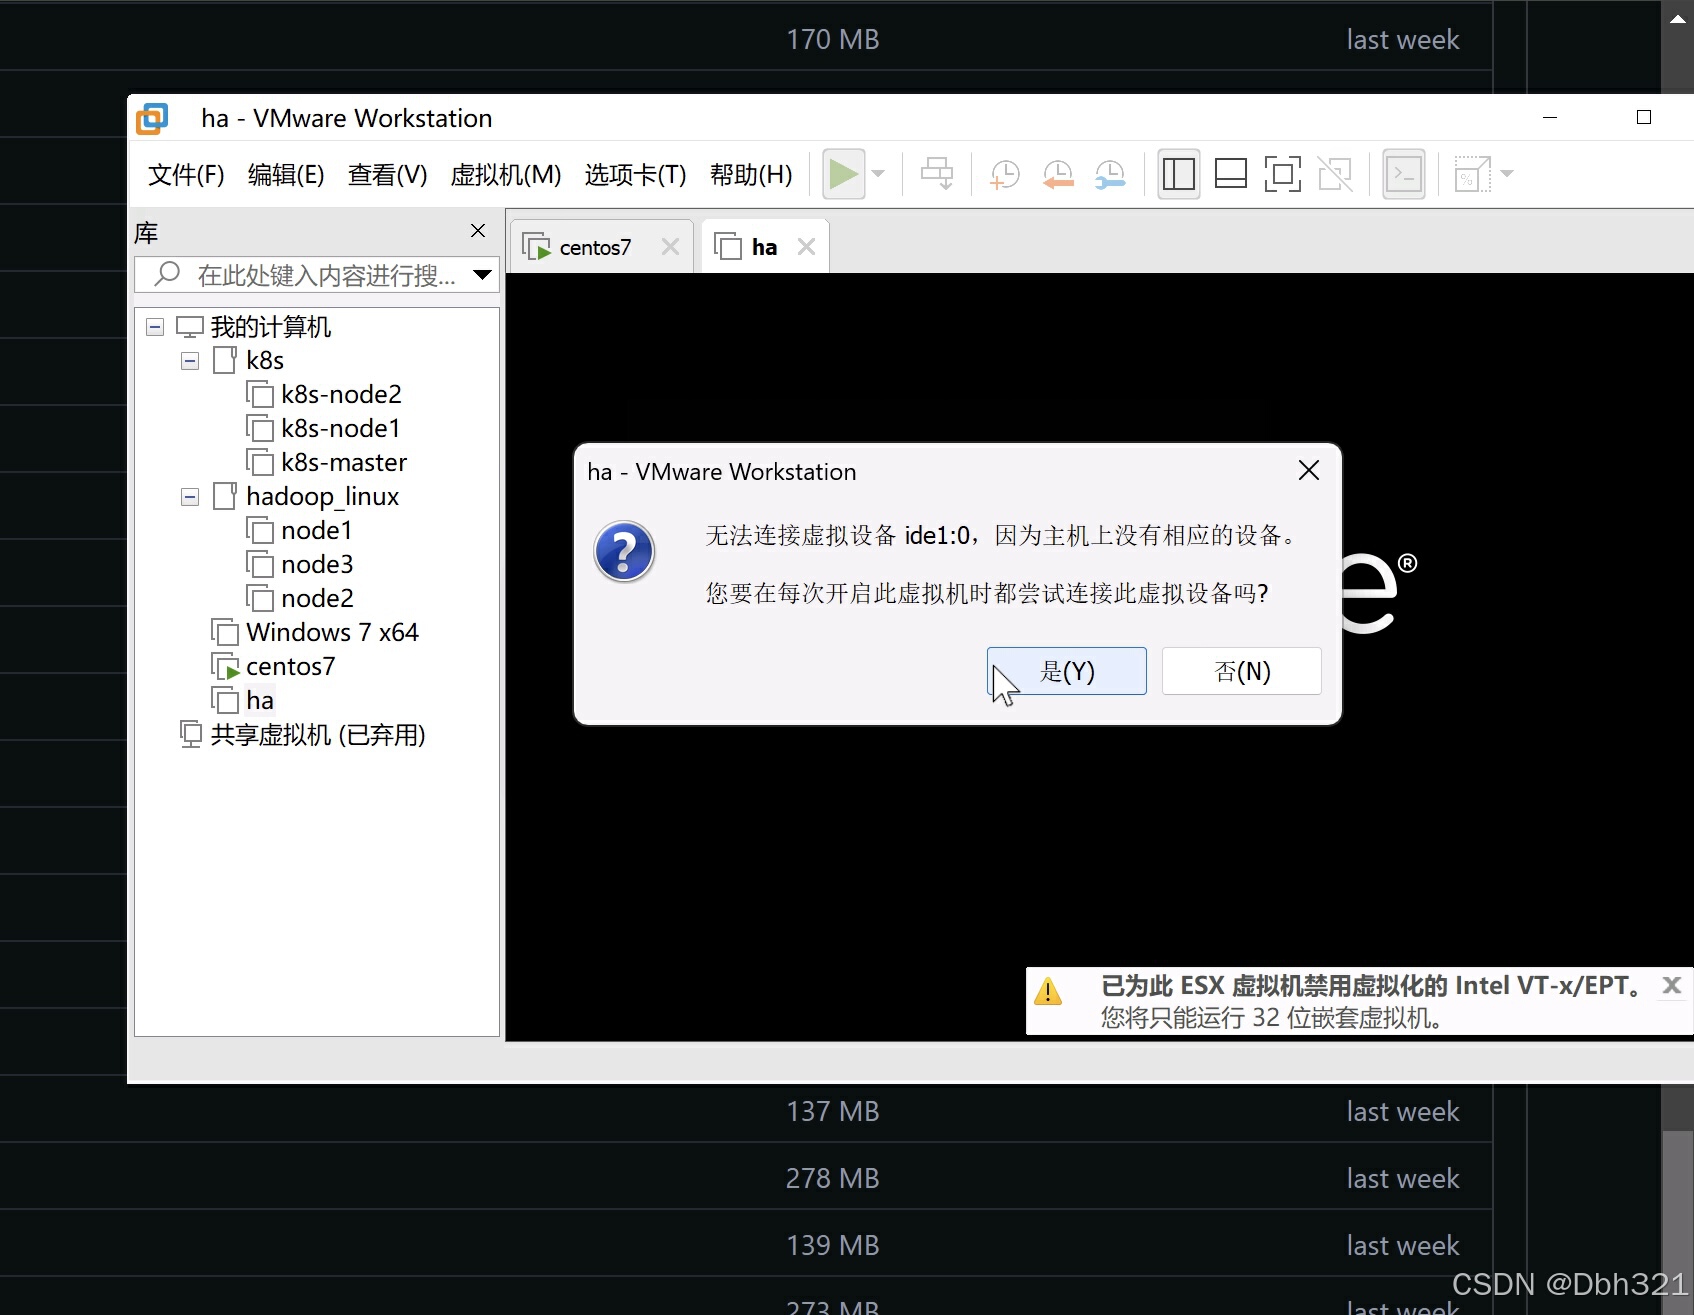Toggle the library sidebar view icon

(1179, 174)
